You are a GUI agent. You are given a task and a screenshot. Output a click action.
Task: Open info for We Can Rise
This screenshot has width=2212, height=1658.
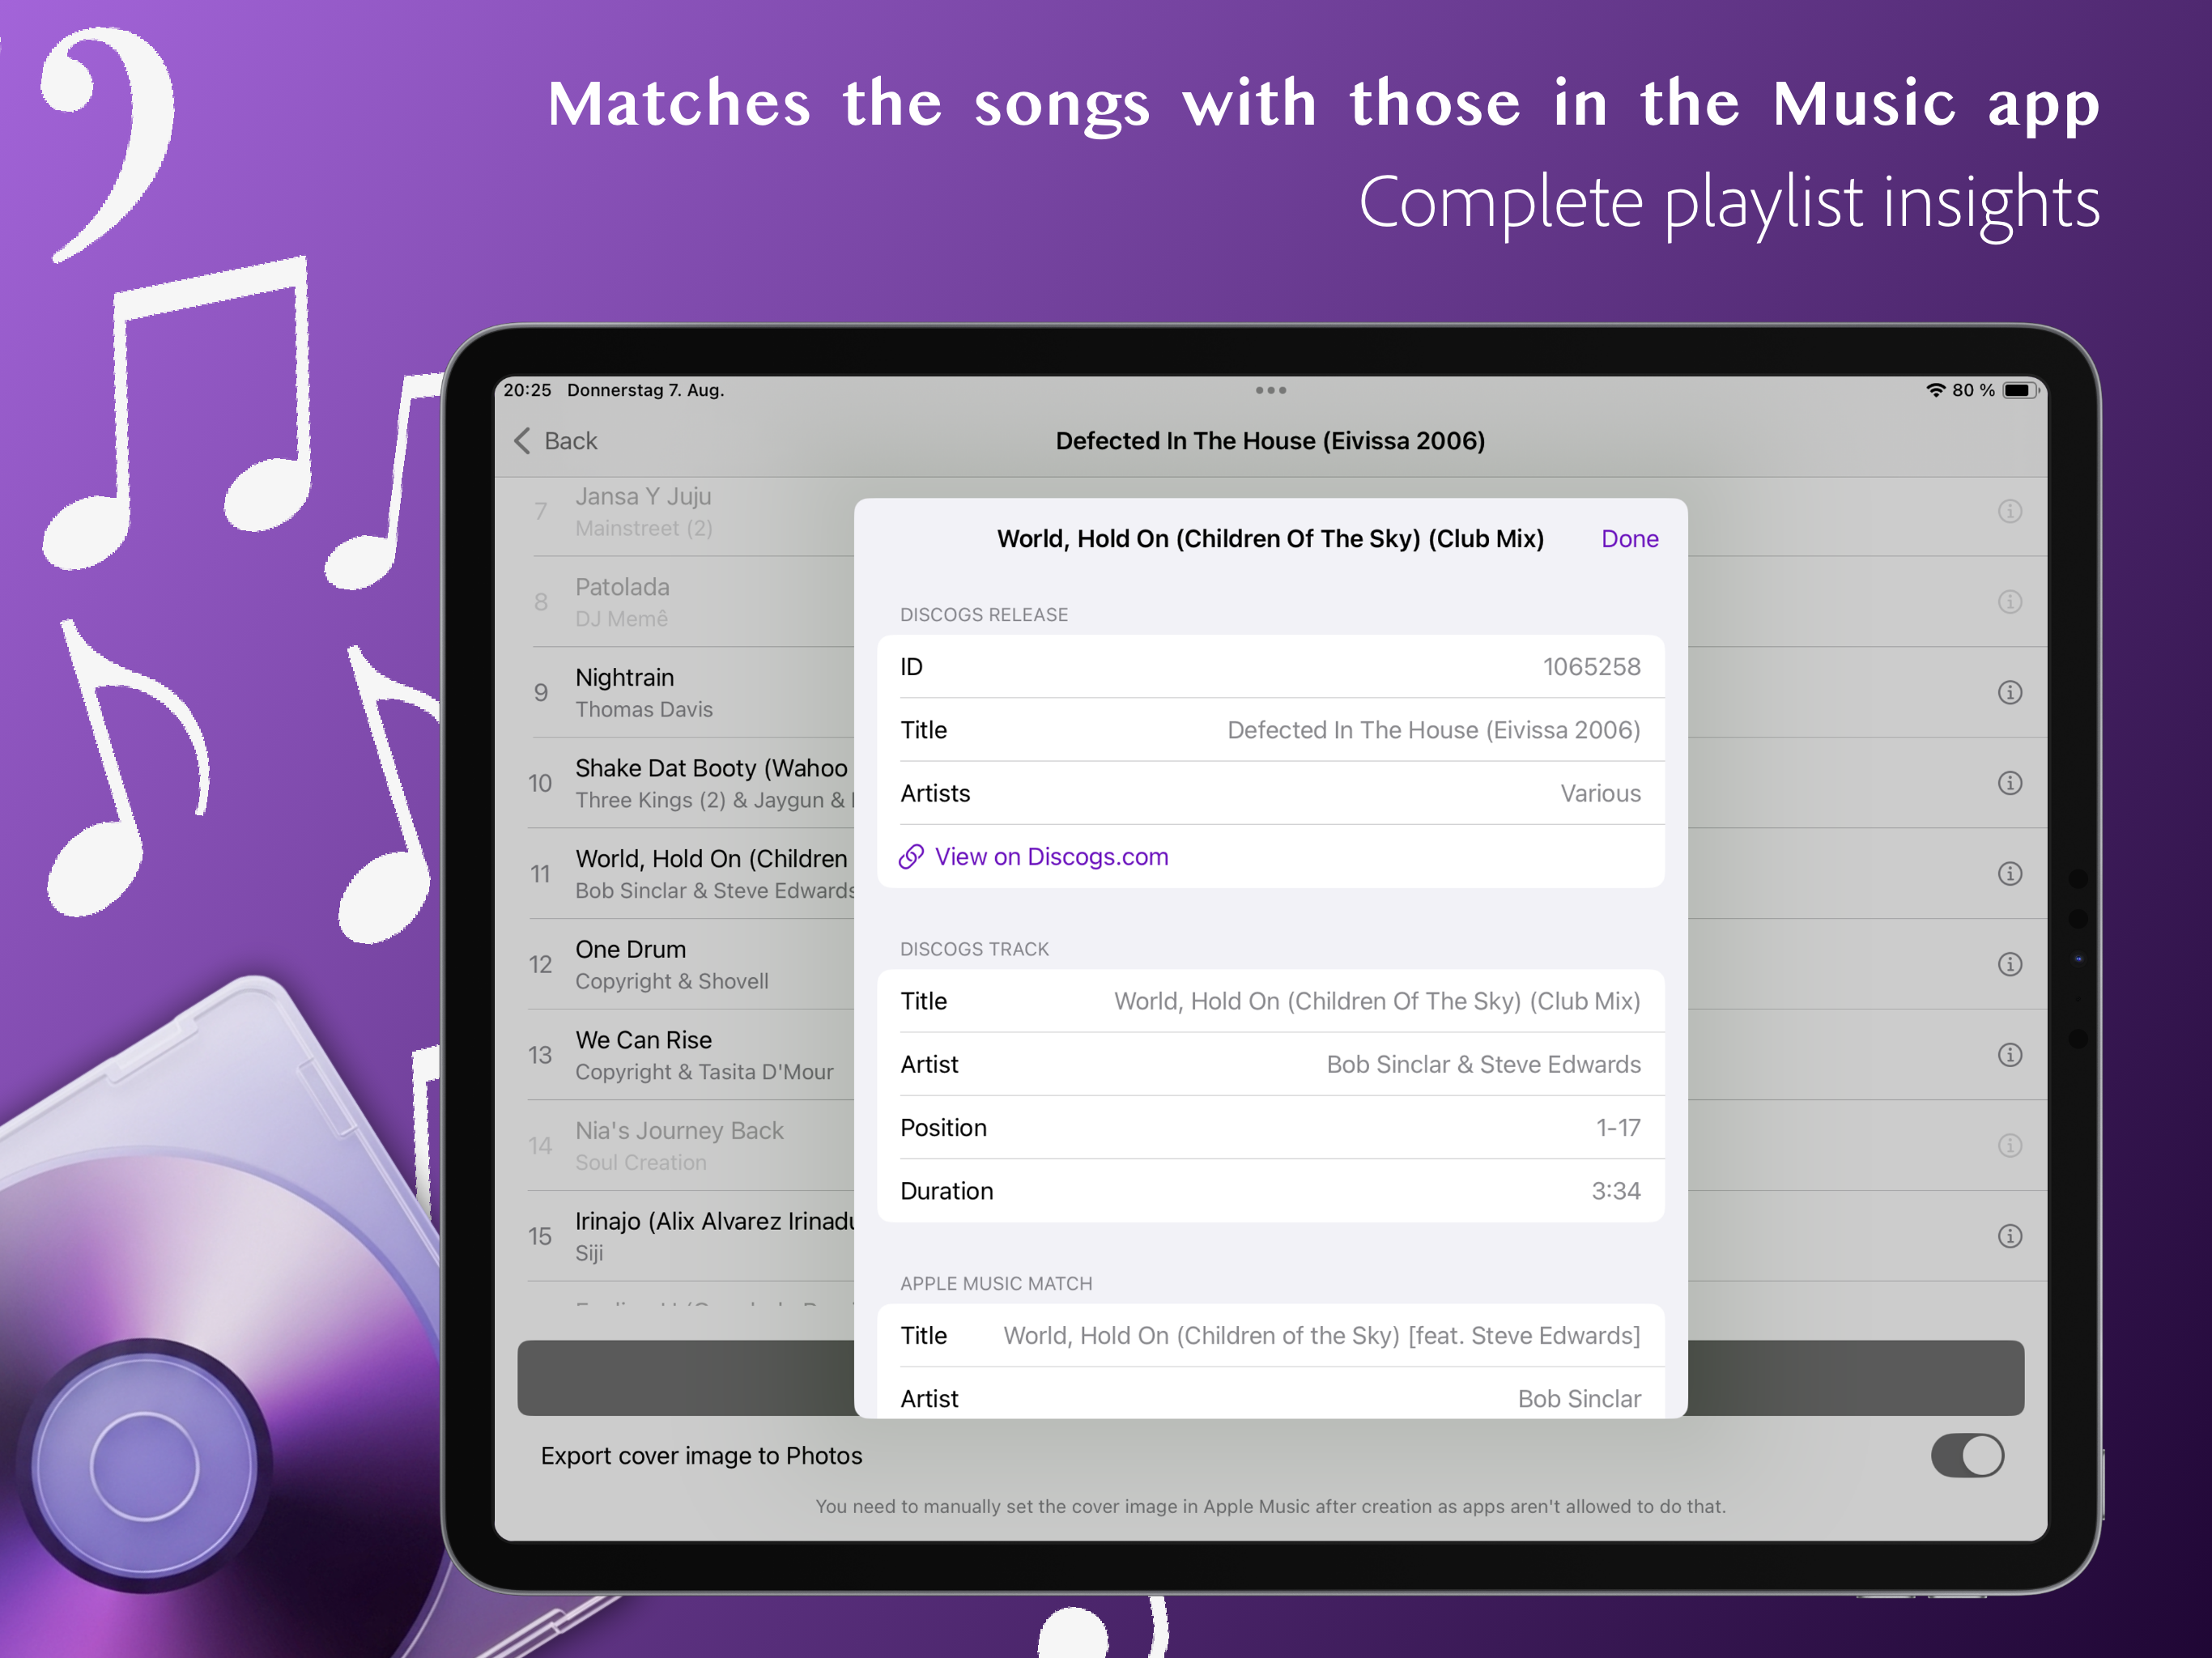pos(2010,1055)
